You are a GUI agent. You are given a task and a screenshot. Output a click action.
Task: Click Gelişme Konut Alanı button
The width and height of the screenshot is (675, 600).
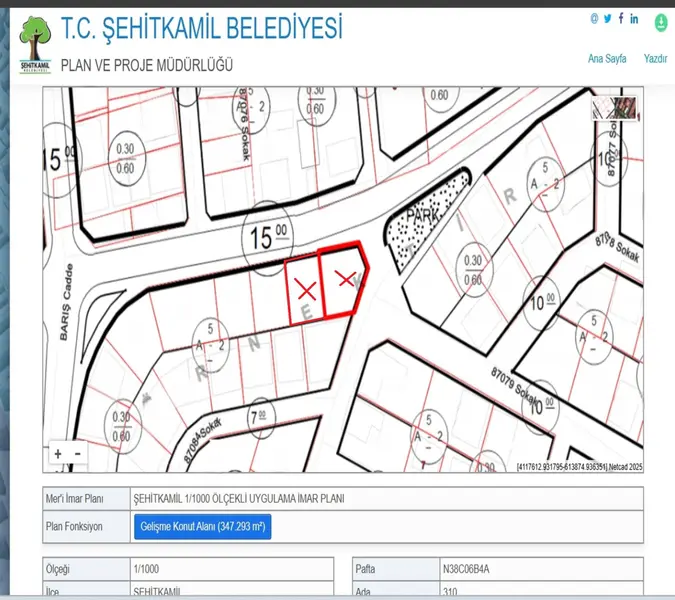202,526
